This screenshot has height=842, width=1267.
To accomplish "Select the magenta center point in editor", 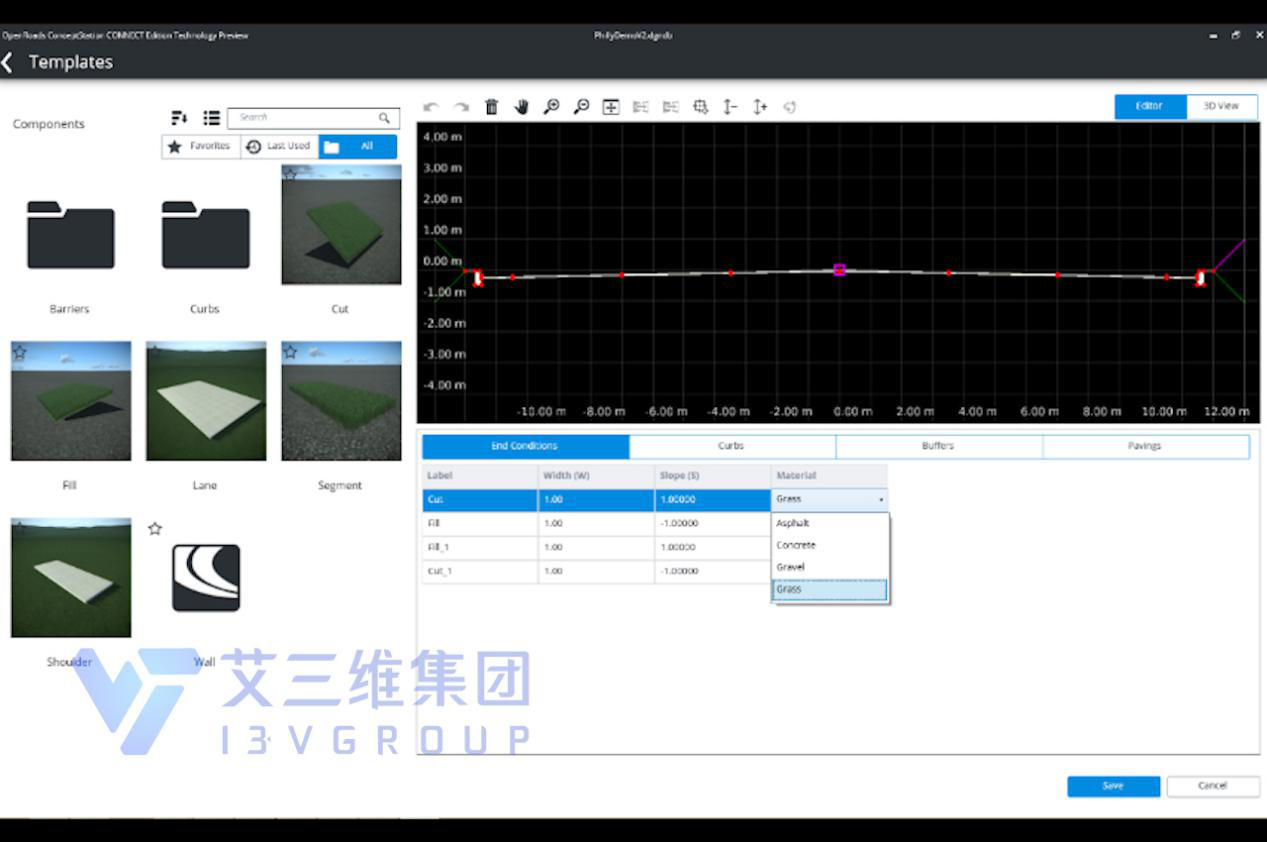I will pyautogui.click(x=839, y=269).
